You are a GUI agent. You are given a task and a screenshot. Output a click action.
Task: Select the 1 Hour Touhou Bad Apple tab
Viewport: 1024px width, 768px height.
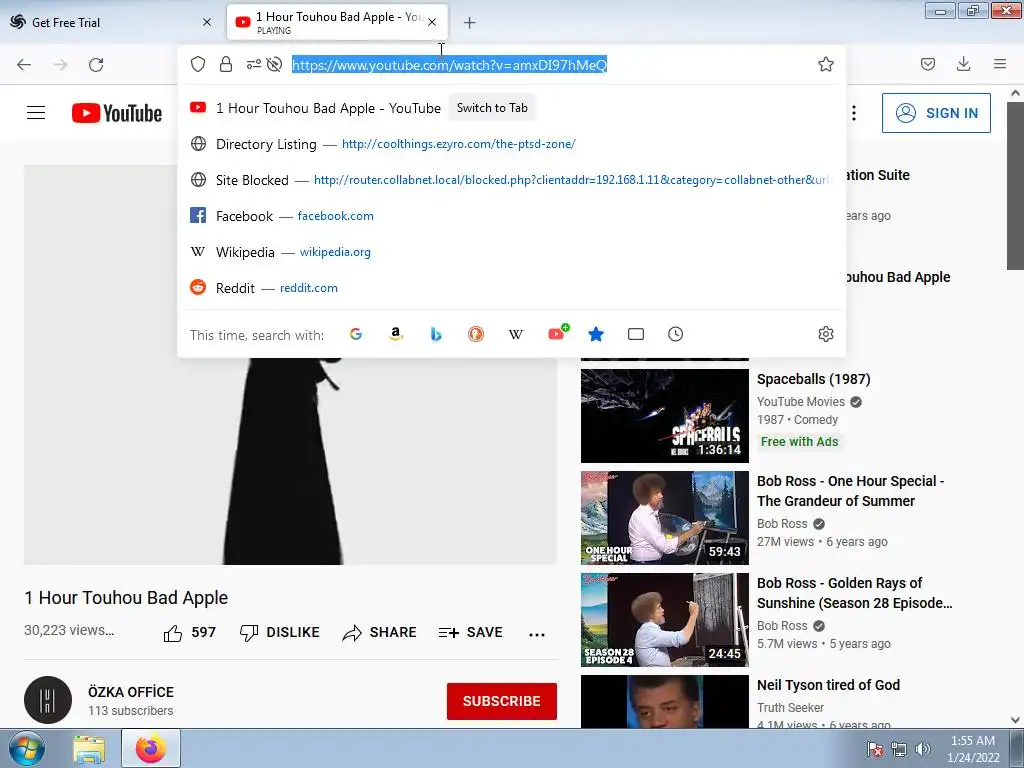(x=338, y=22)
